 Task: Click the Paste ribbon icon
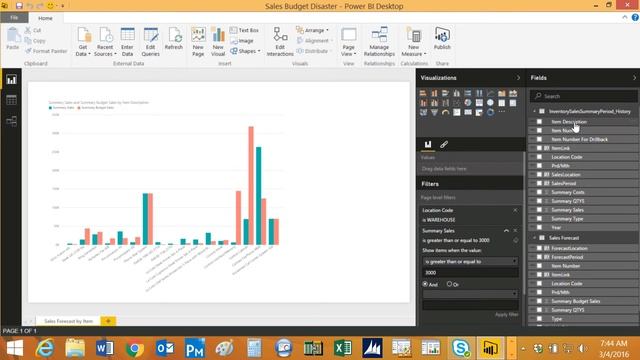(x=13, y=39)
